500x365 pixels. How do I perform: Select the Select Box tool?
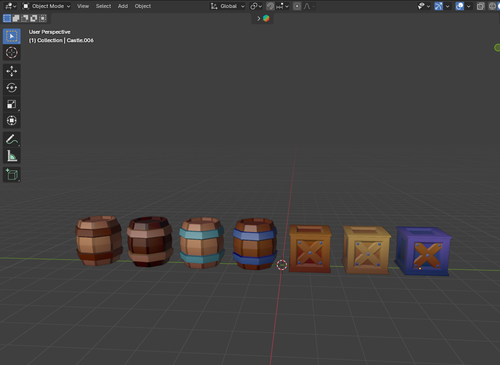[12, 36]
